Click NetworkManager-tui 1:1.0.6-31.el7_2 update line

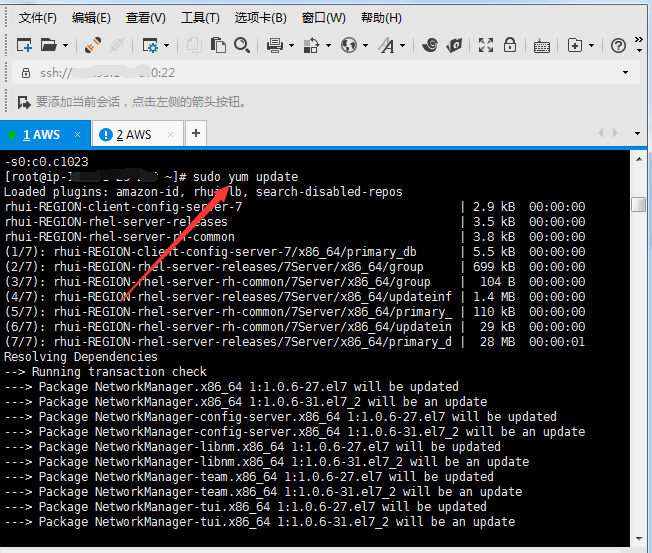(259, 522)
